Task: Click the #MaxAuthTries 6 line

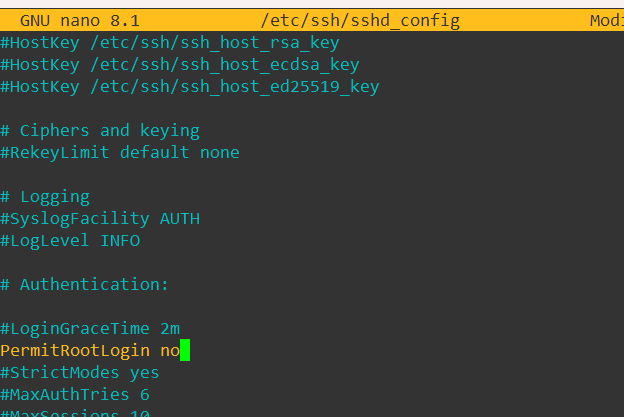Action: [75, 395]
